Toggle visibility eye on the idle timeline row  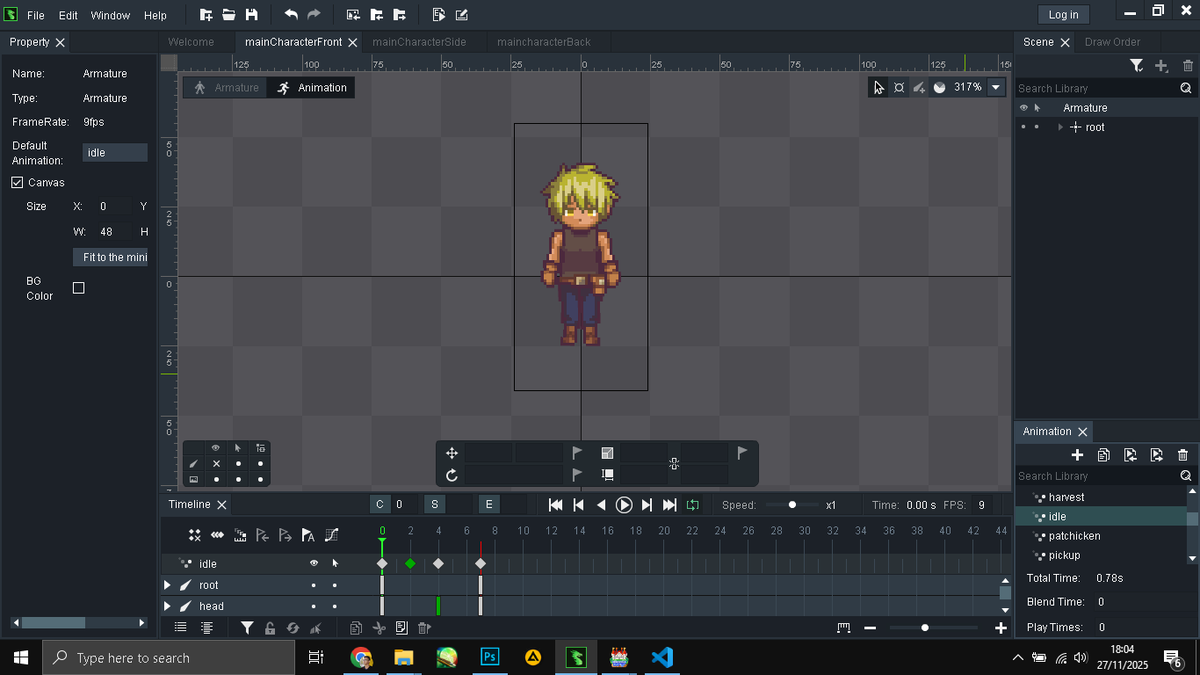pyautogui.click(x=314, y=564)
